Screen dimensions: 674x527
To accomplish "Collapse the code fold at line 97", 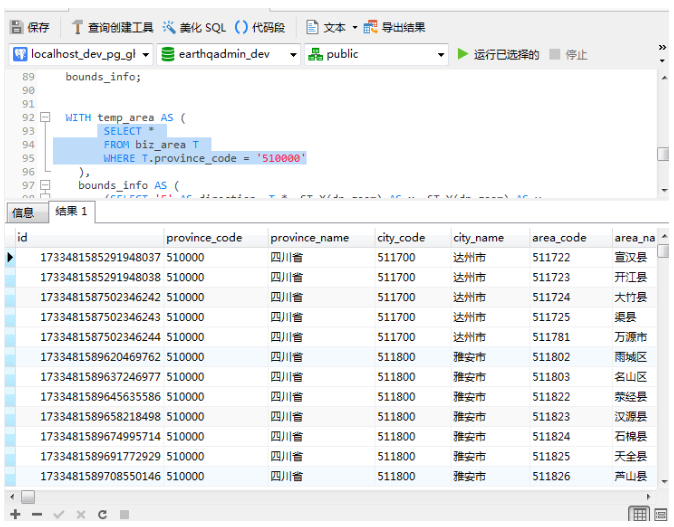I will pyautogui.click(x=45, y=185).
